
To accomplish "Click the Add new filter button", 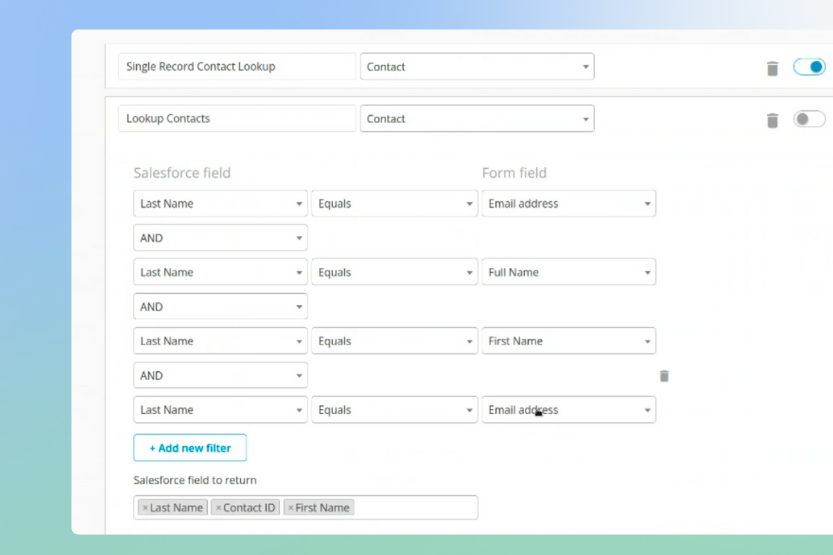I will (x=190, y=448).
